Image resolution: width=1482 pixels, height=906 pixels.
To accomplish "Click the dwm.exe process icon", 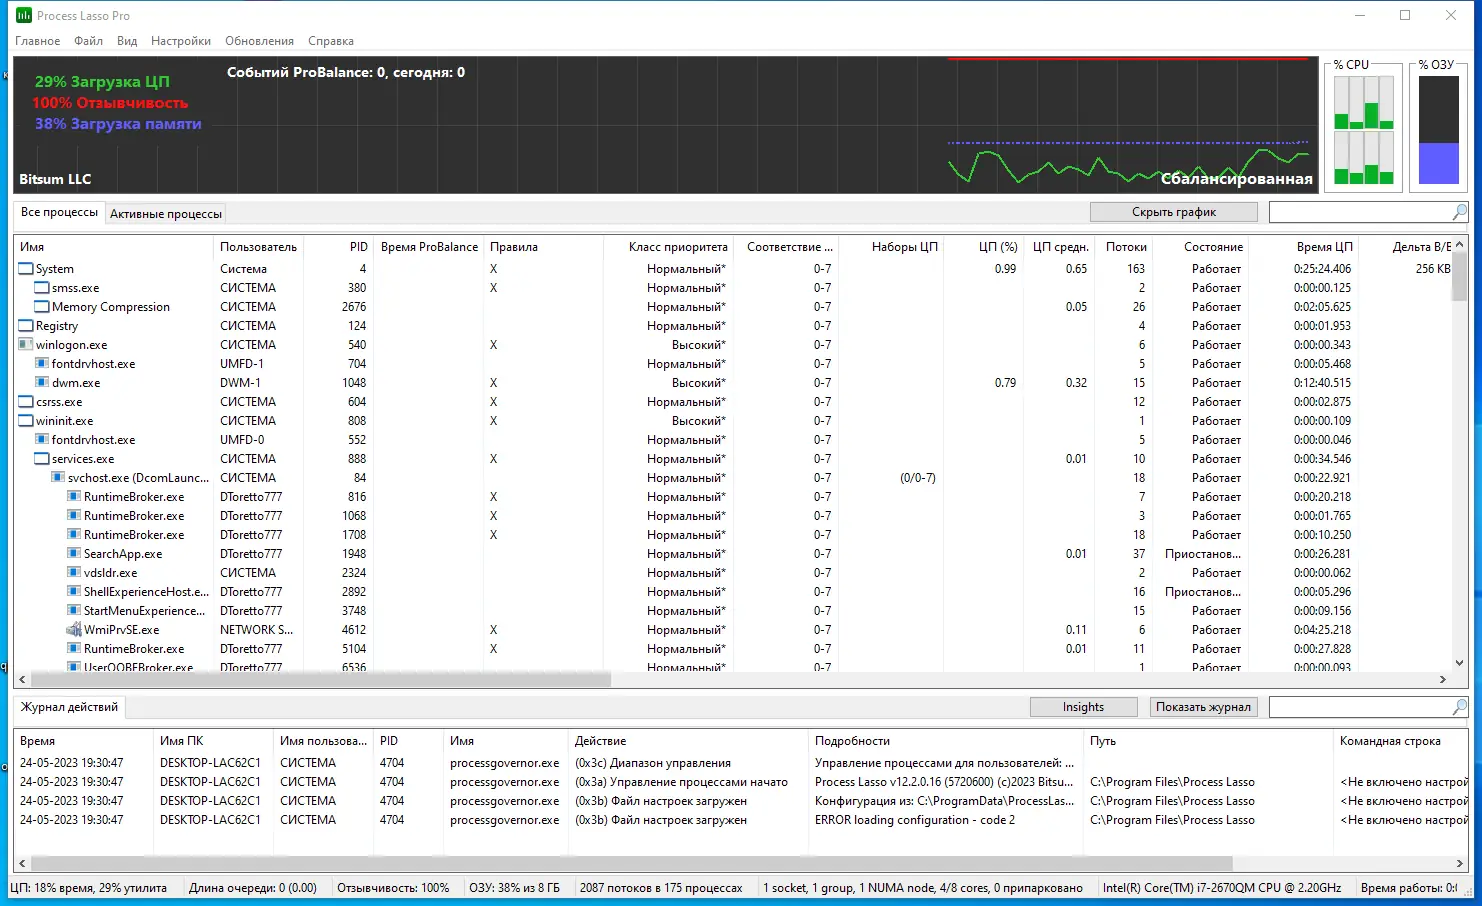I will pyautogui.click(x=42, y=383).
